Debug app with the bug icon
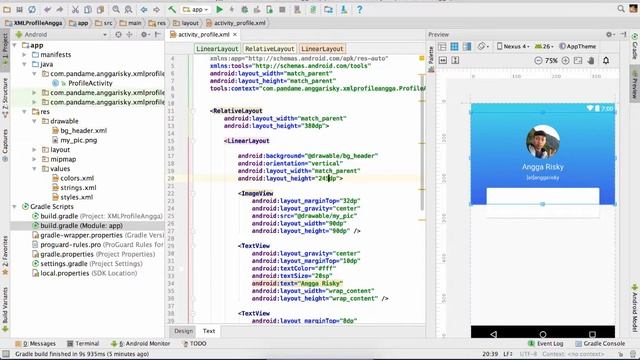The image size is (640, 360). pyautogui.click(x=244, y=9)
